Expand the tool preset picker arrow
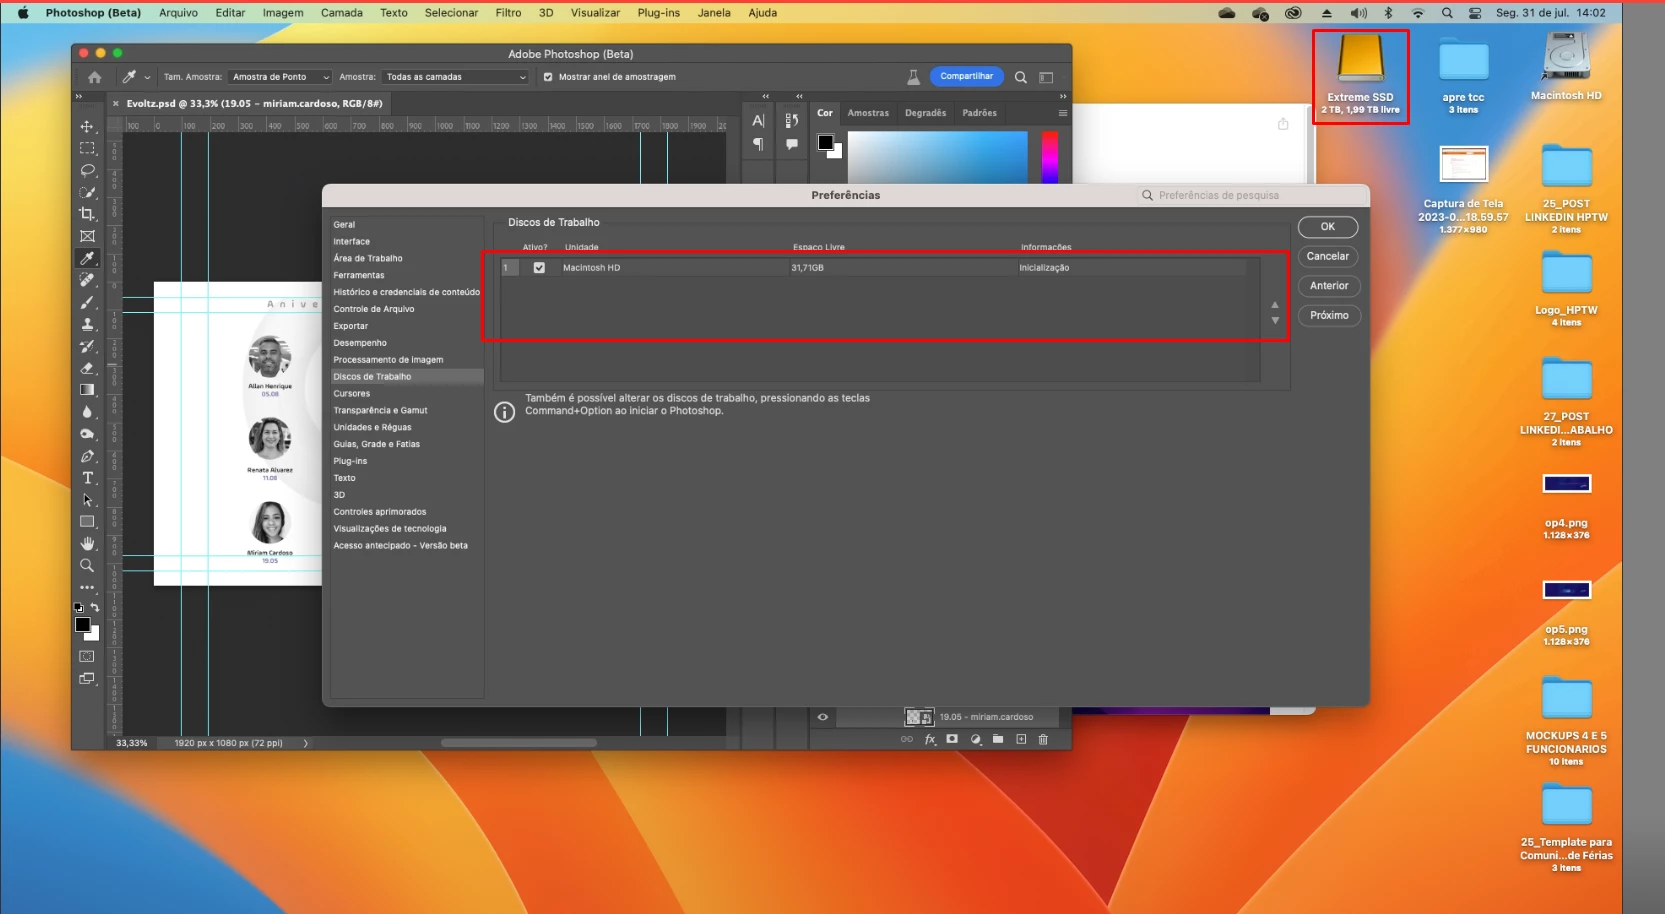The width and height of the screenshot is (1665, 914). (x=147, y=77)
